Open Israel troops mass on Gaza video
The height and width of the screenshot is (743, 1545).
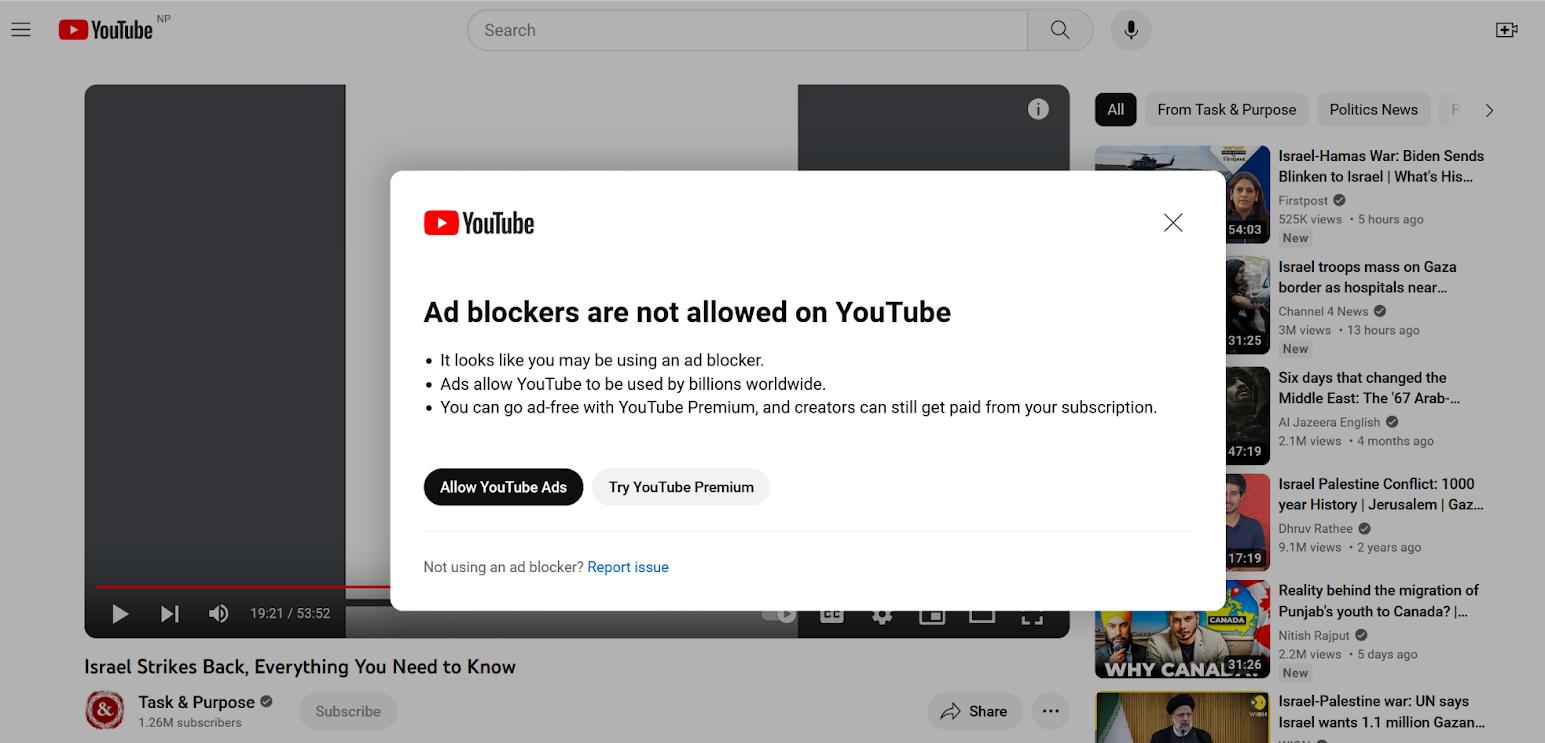point(1367,277)
